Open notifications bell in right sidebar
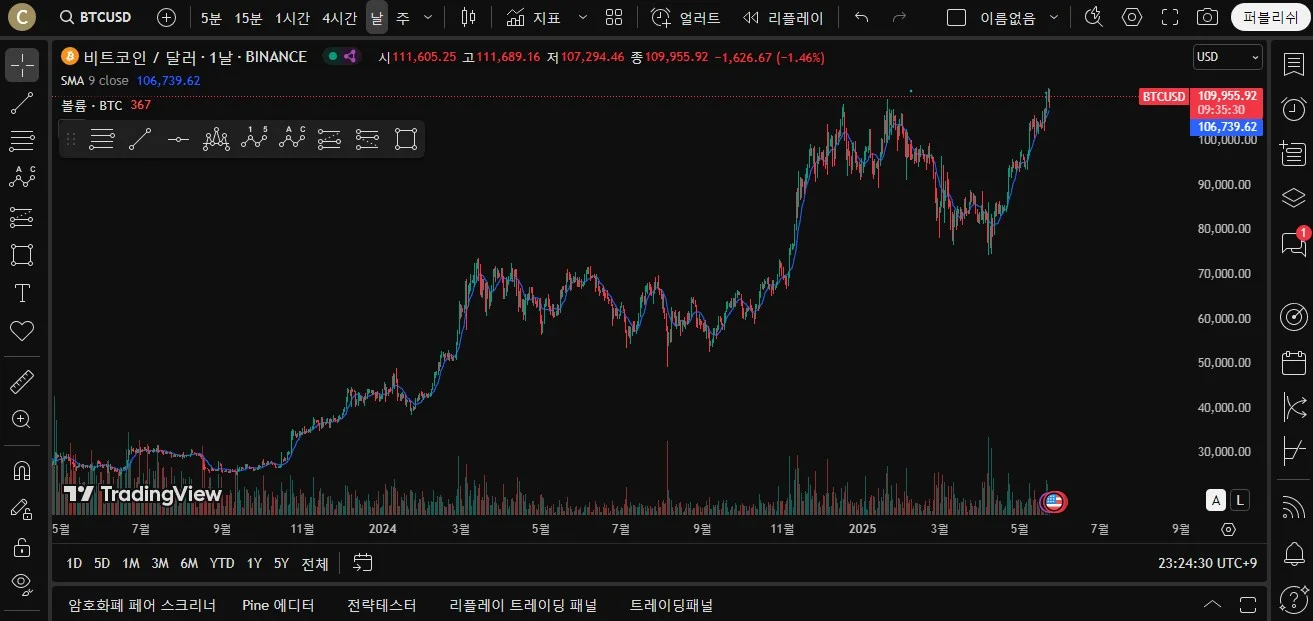Viewport: 1313px width, 621px height. [1293, 552]
